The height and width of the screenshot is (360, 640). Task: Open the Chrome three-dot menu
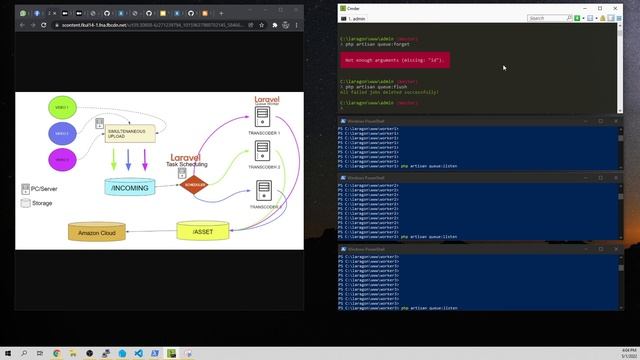(296, 25)
